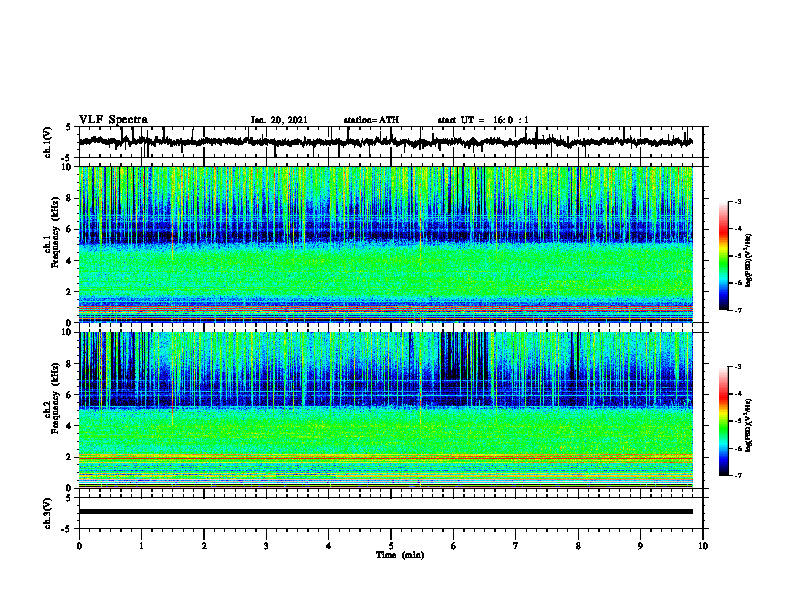Viewport: 792px width, 612px height.
Task: Click ch.1 frequency axis tick "2"
Action: (x=70, y=292)
